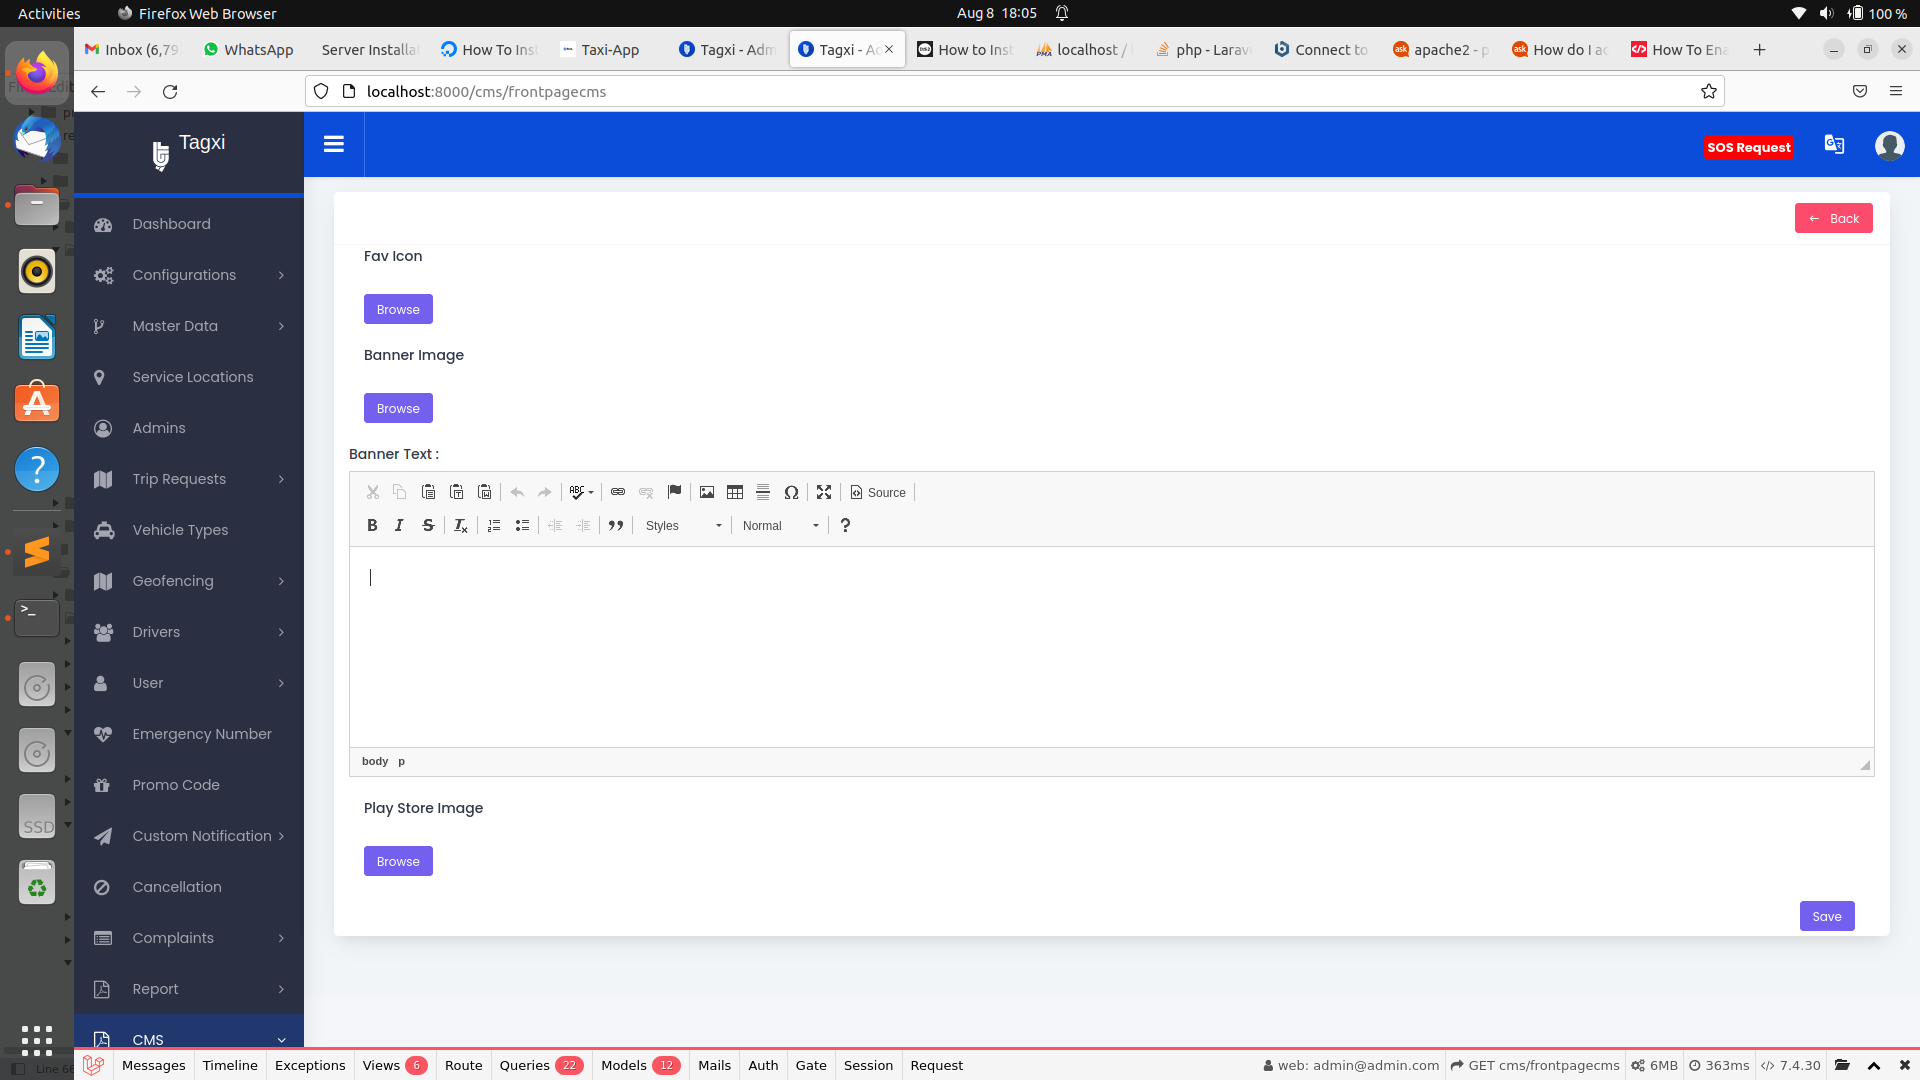The image size is (1920, 1080).
Task: Click the insert link icon
Action: click(x=618, y=492)
